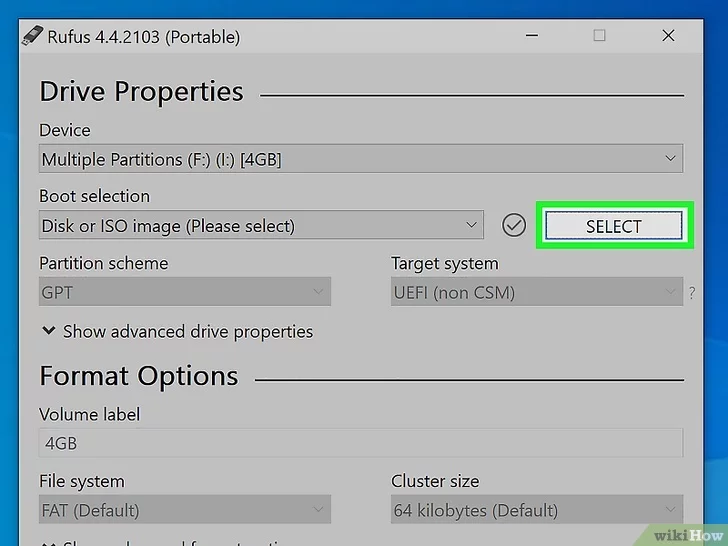Click the Target system label

click(x=445, y=263)
